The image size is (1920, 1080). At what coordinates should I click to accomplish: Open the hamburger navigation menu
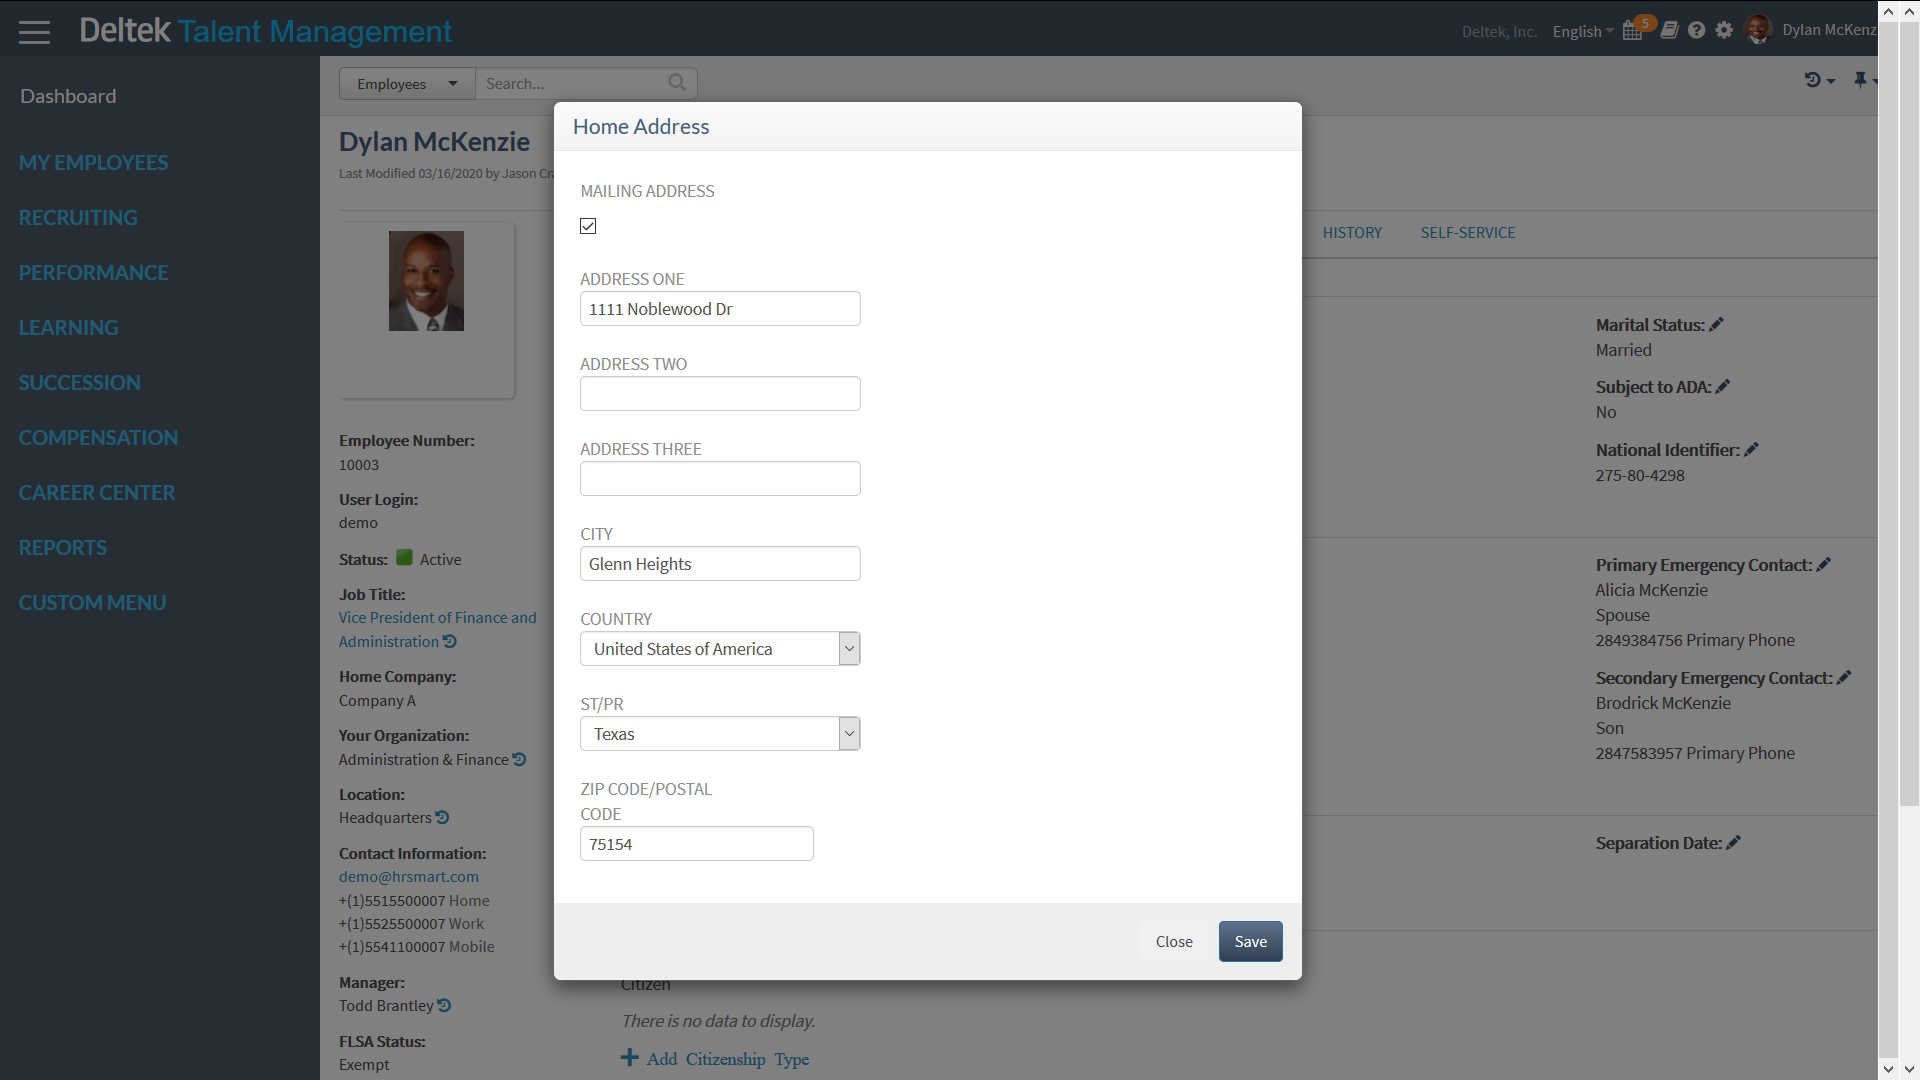(34, 32)
